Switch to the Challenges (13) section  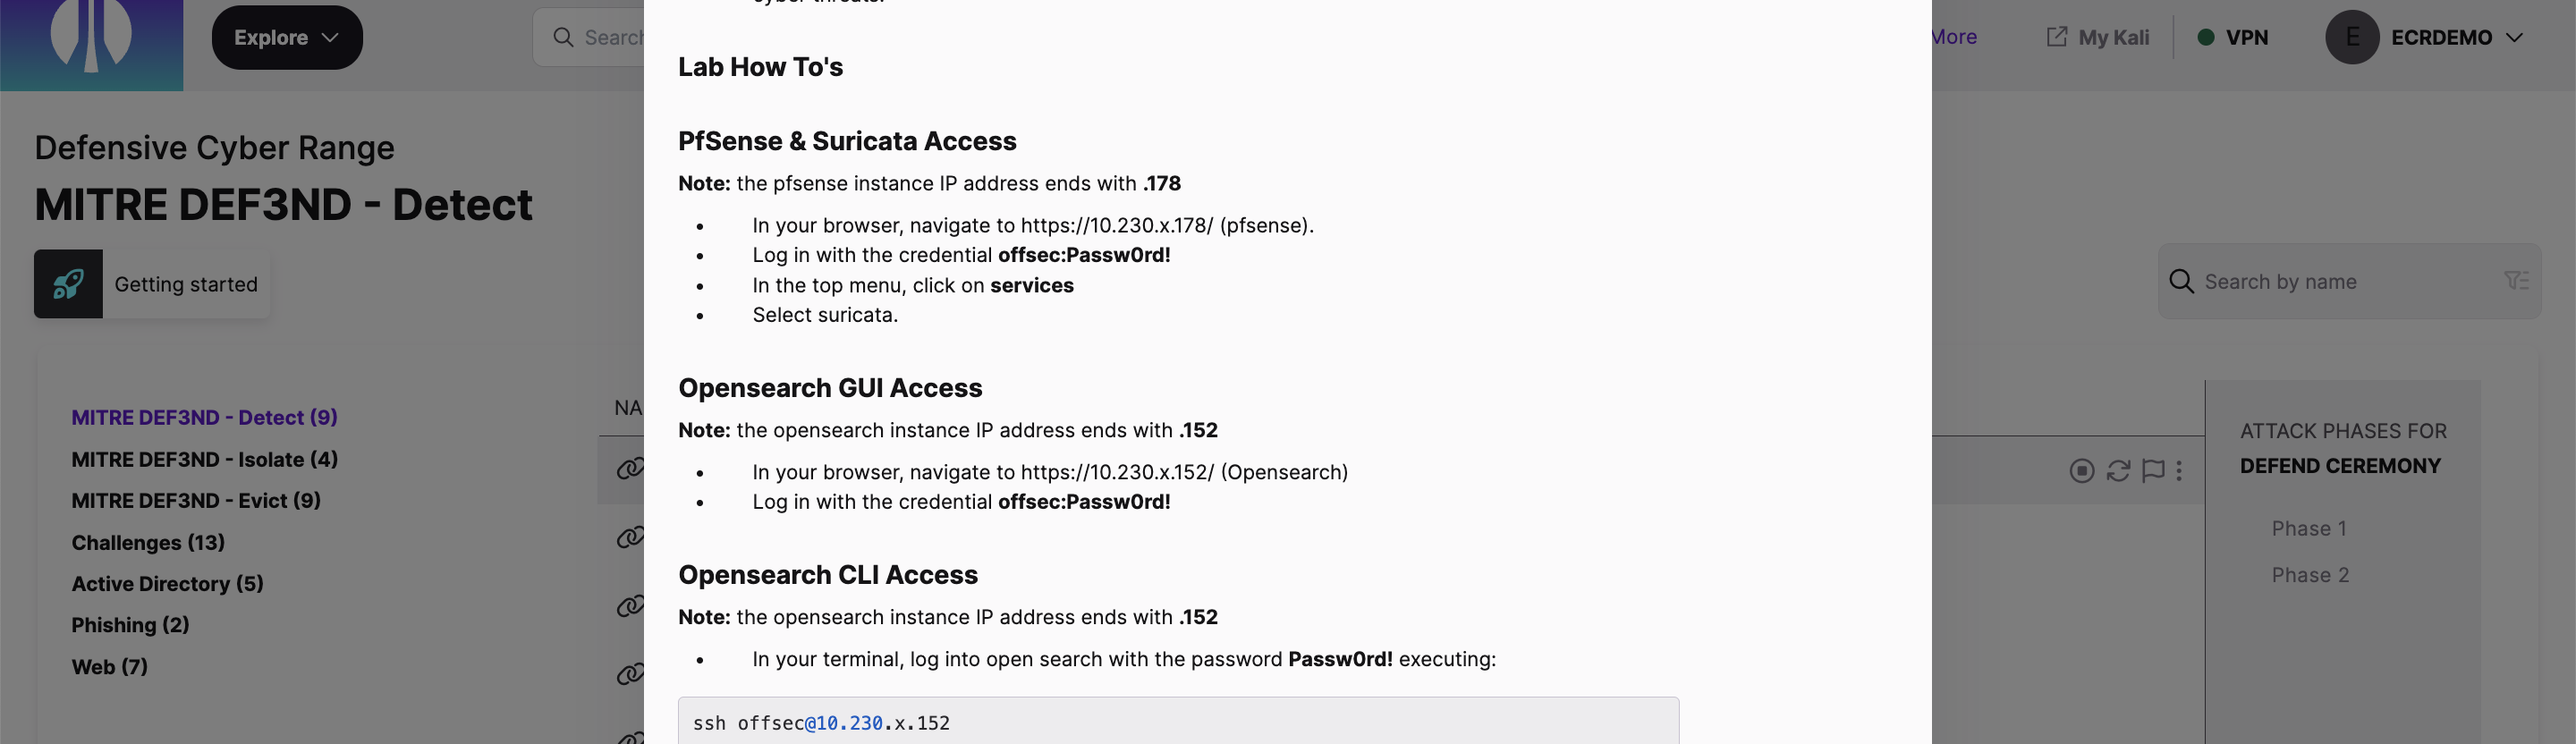point(146,542)
